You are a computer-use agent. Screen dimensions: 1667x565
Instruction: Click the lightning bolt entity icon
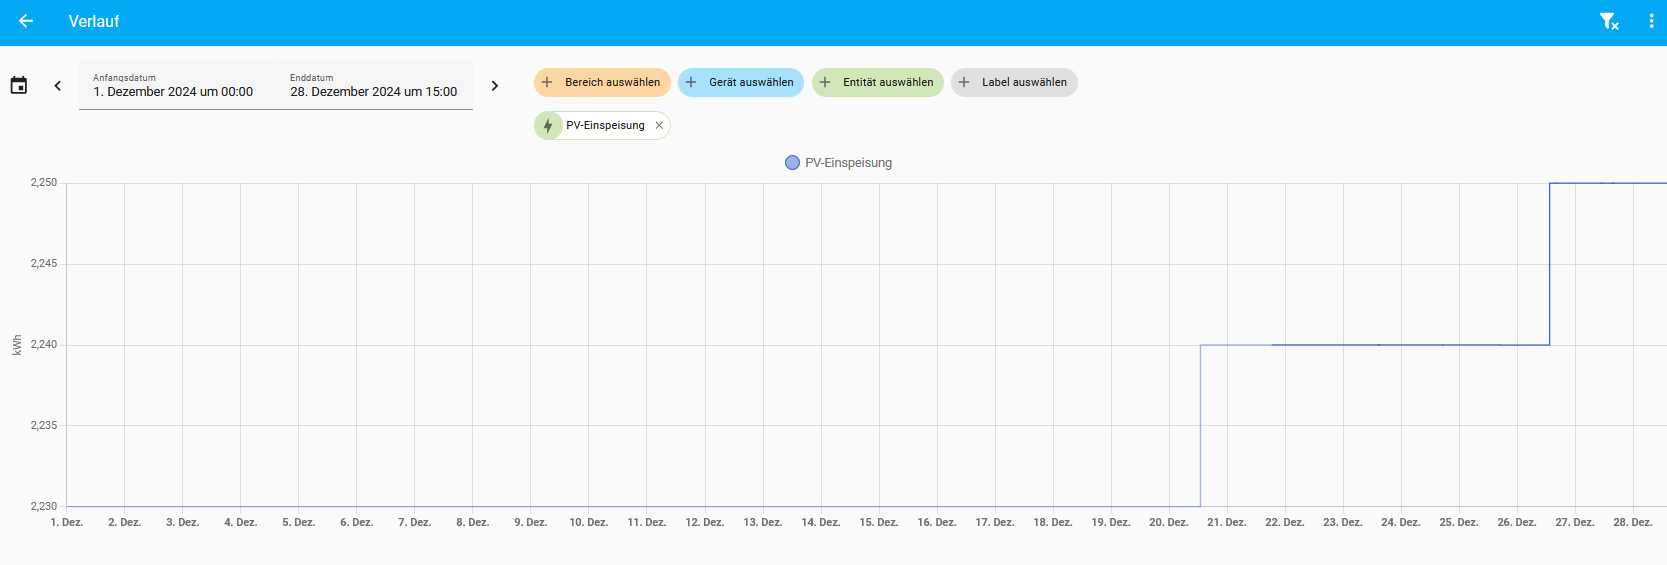point(548,126)
